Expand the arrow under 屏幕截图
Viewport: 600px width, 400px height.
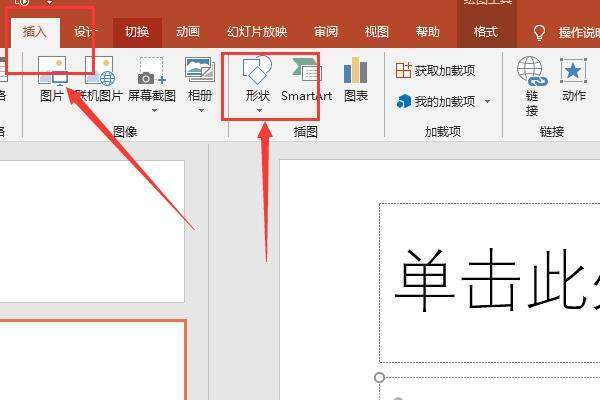tap(152, 111)
